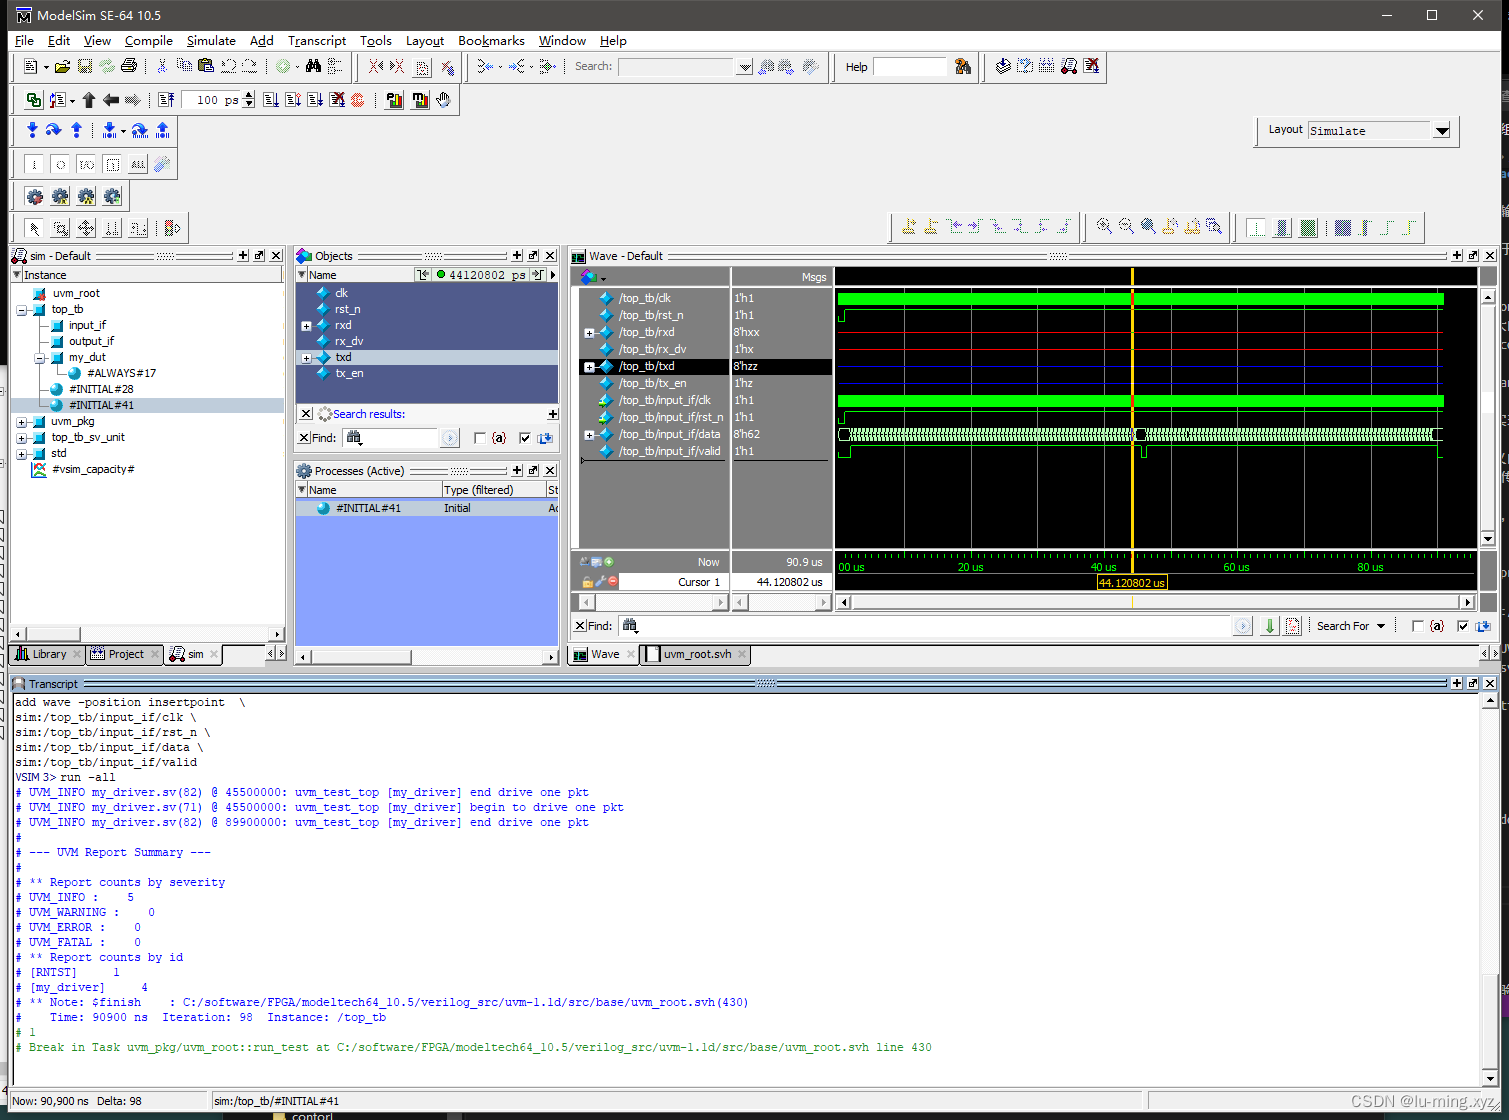Toggle the 'ALL' filter button
Image resolution: width=1509 pixels, height=1120 pixels.
point(138,164)
